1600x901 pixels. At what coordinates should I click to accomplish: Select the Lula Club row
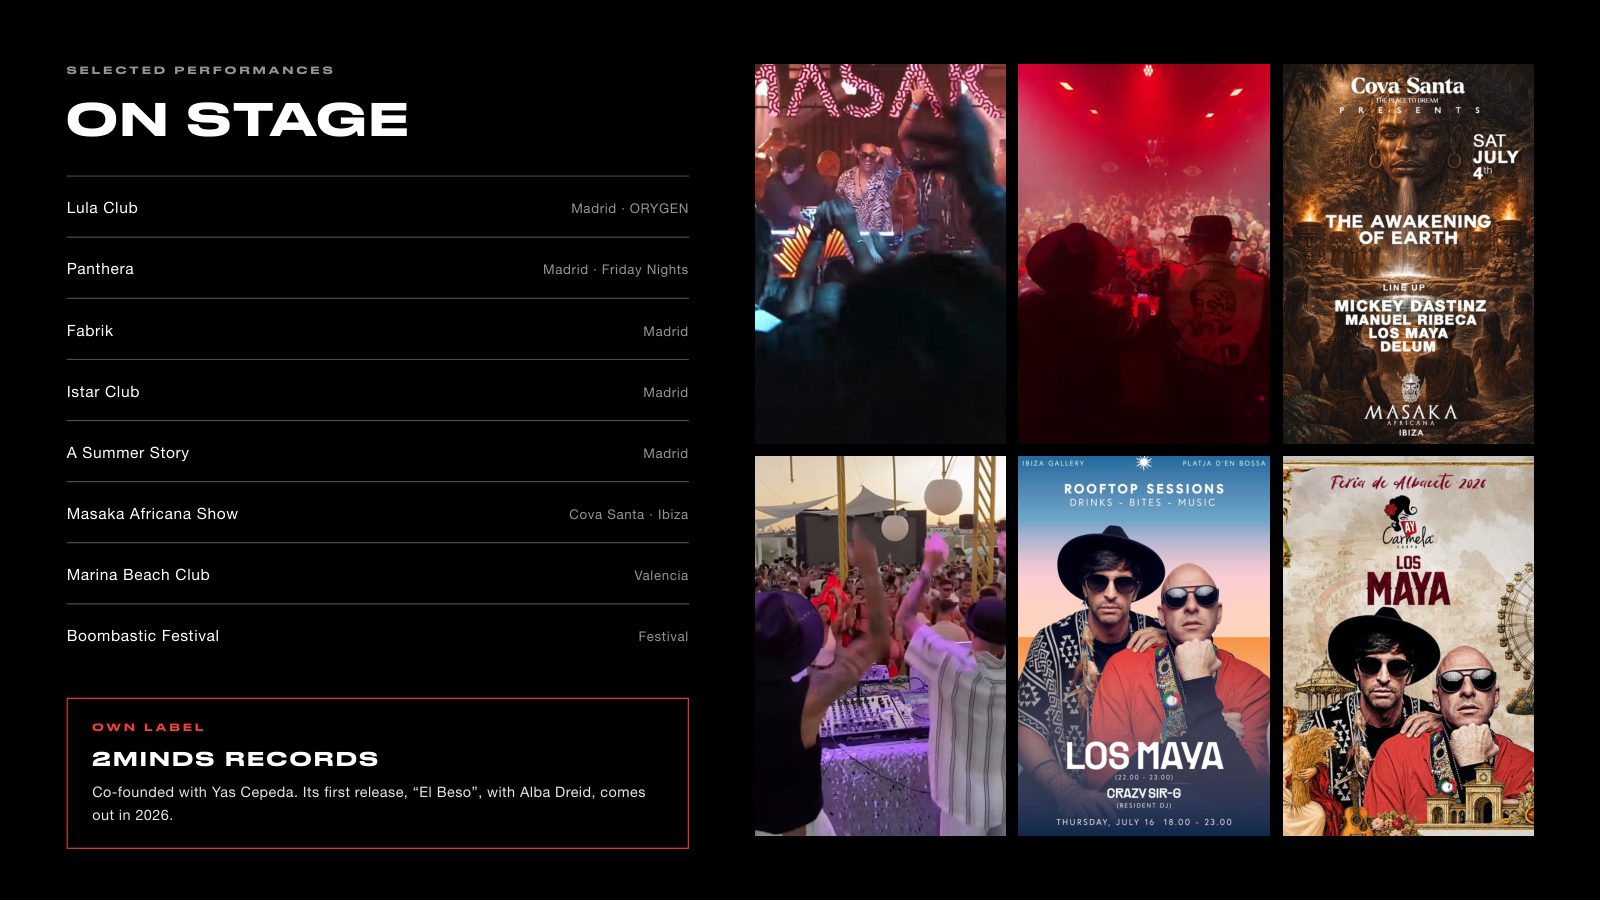point(377,208)
